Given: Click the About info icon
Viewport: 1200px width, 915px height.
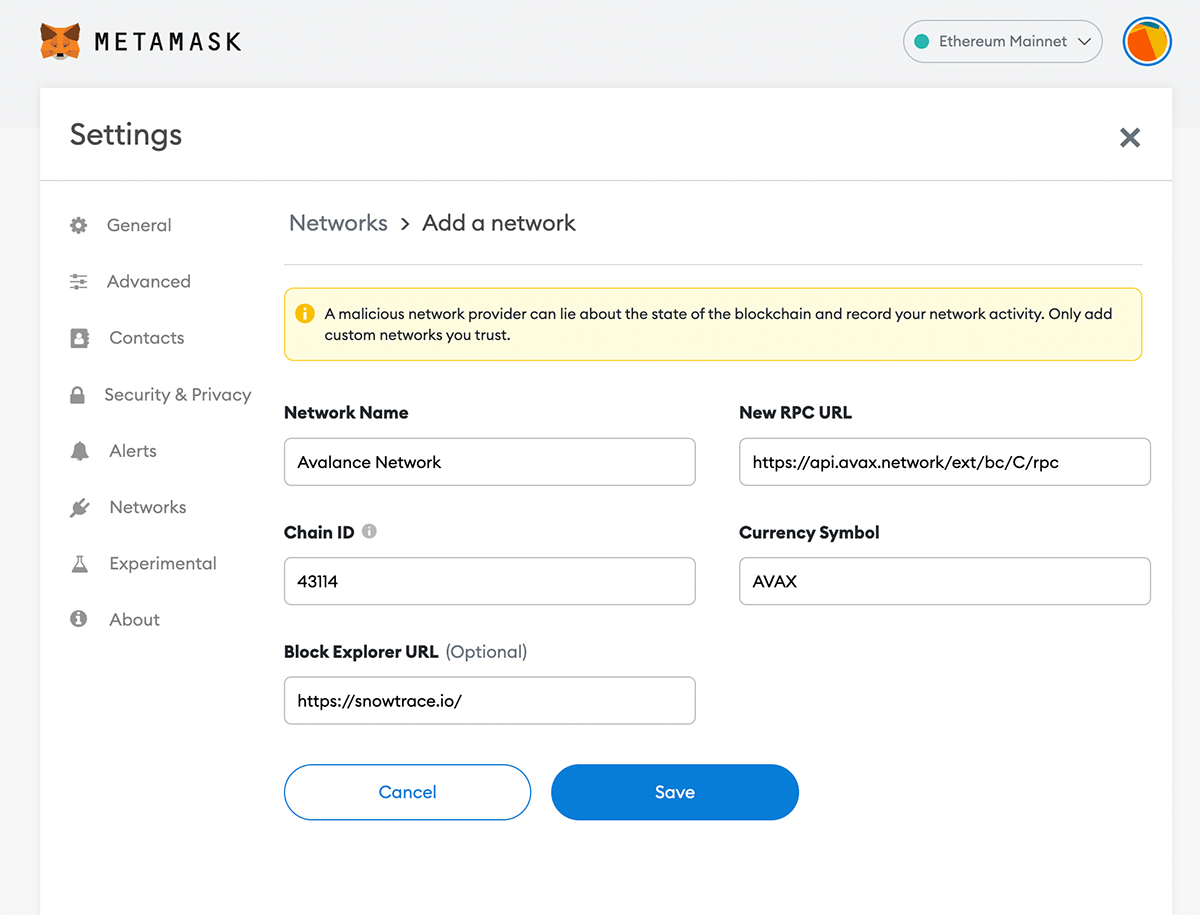Looking at the screenshot, I should click(x=78, y=619).
